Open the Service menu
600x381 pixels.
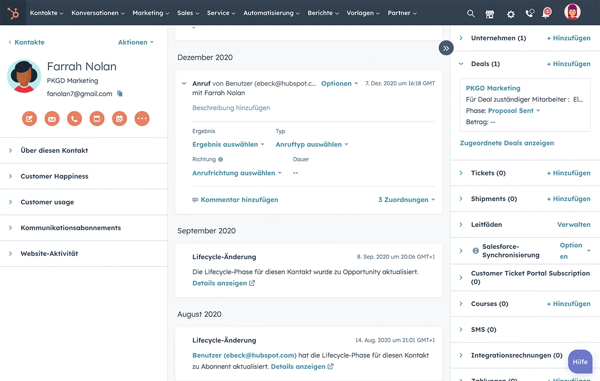pyautogui.click(x=221, y=13)
